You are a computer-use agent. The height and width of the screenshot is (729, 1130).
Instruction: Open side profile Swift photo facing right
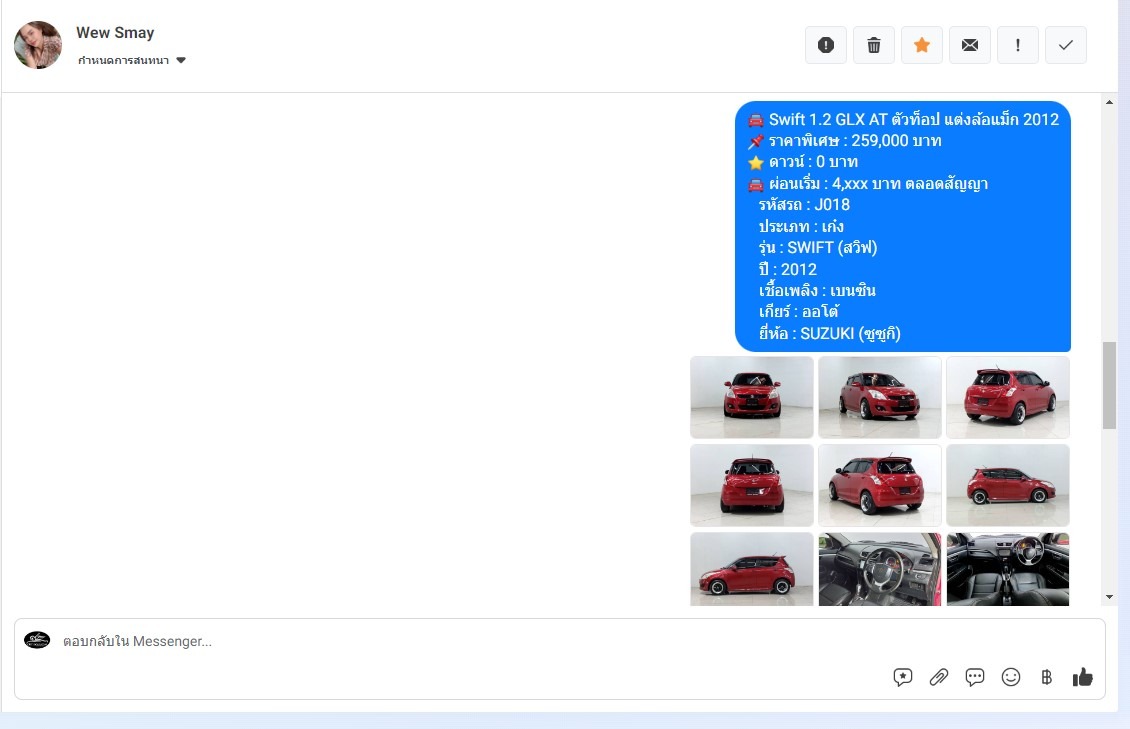(1007, 485)
